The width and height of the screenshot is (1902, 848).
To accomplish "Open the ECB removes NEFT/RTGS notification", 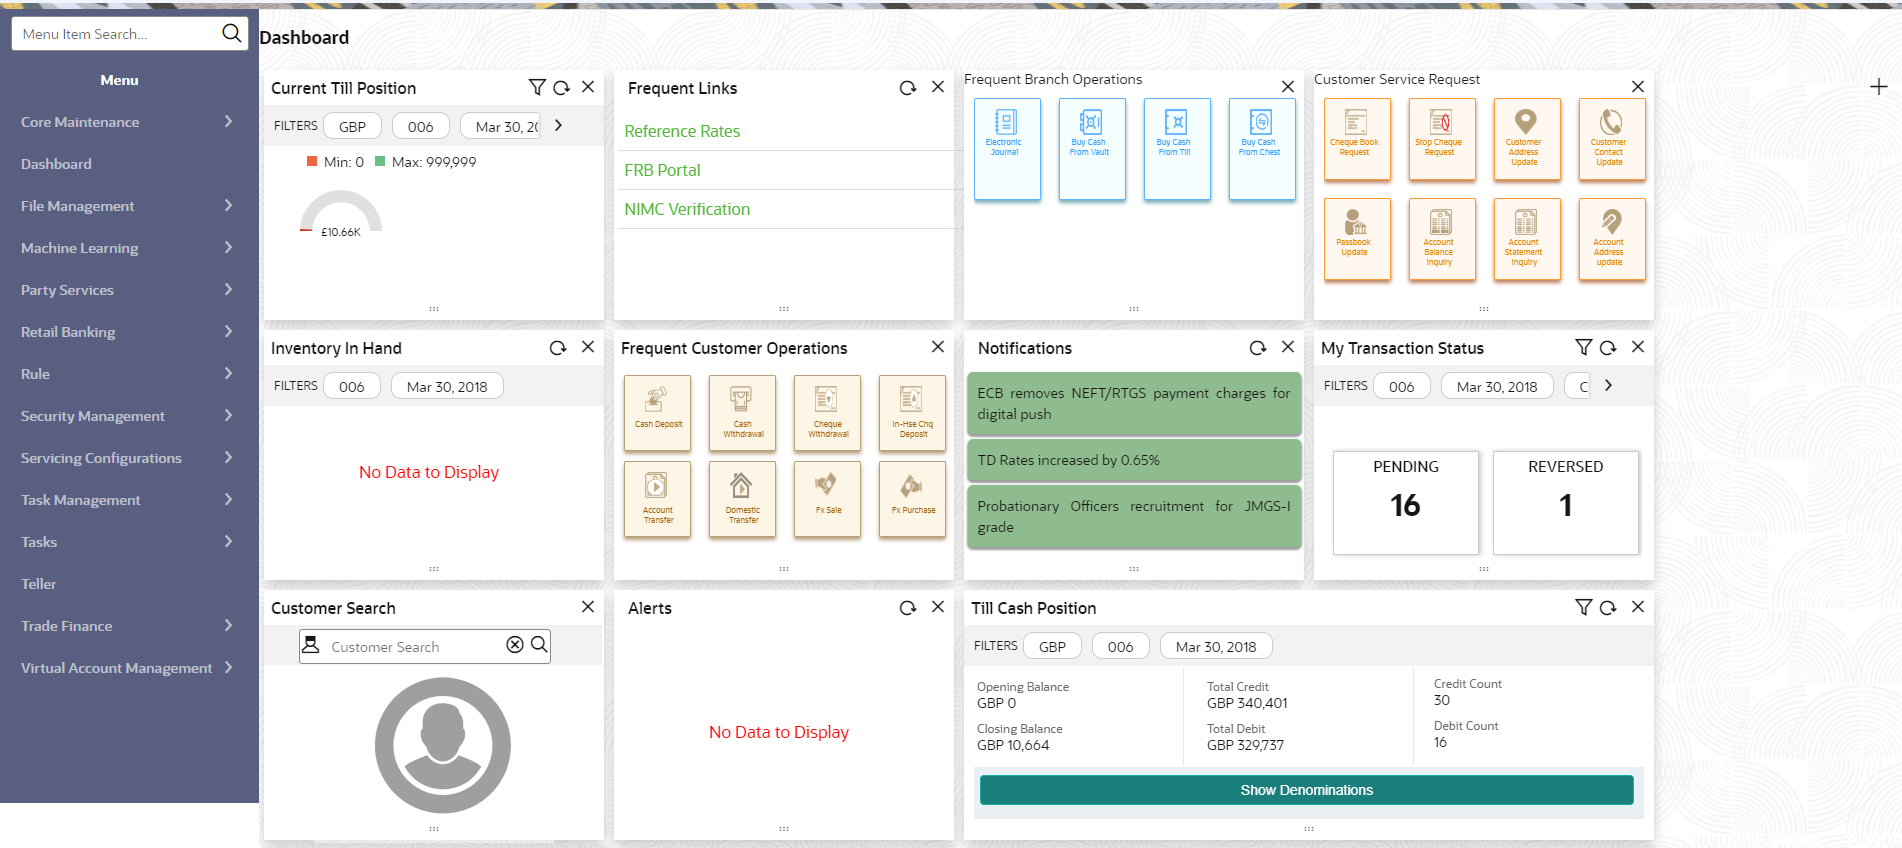I will pos(1134,404).
